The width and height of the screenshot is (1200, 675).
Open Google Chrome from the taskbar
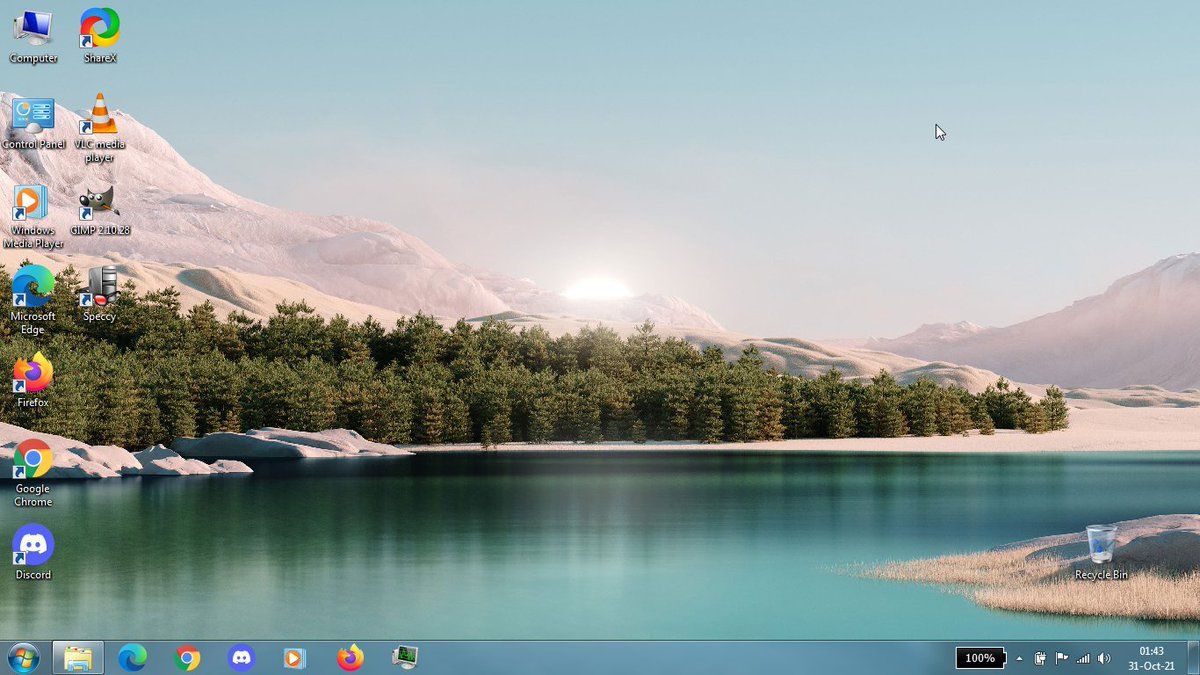187,657
